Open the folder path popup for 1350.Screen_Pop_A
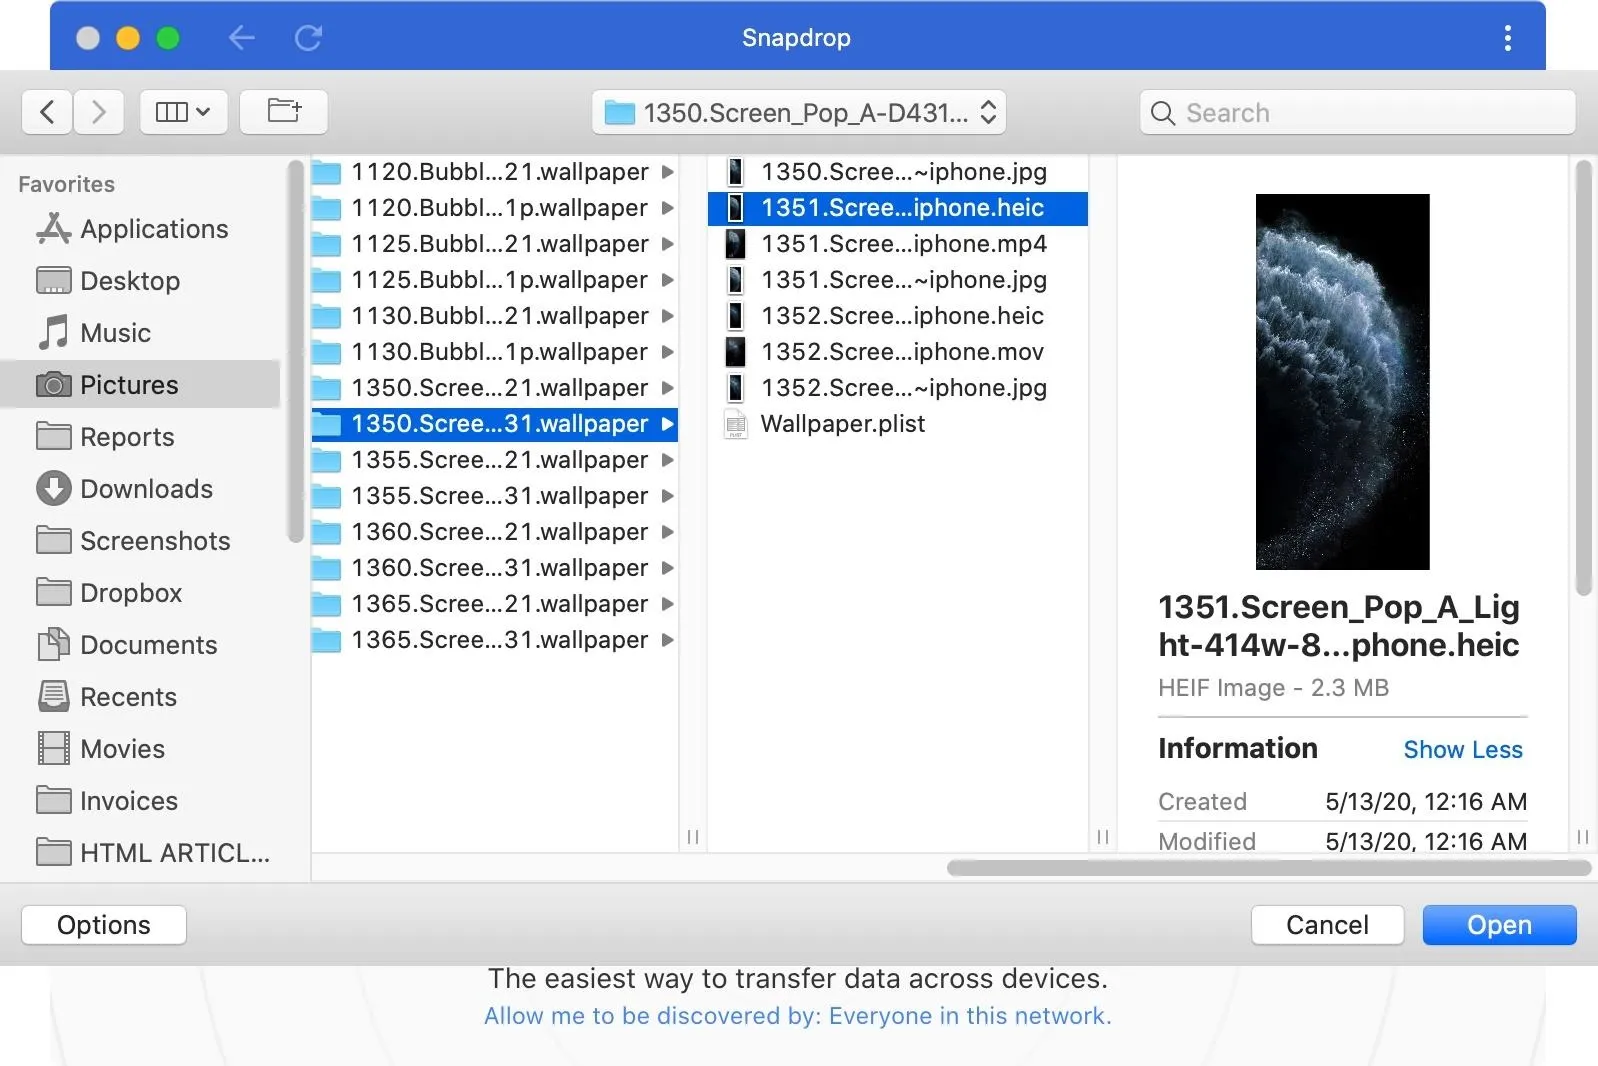Image resolution: width=1598 pixels, height=1066 pixels. (799, 112)
